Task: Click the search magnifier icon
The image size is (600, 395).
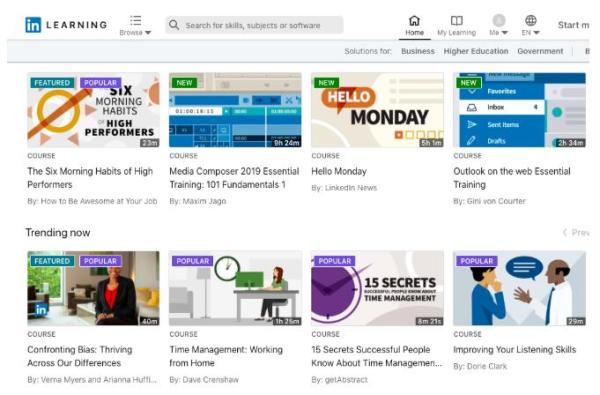Action: click(x=174, y=25)
